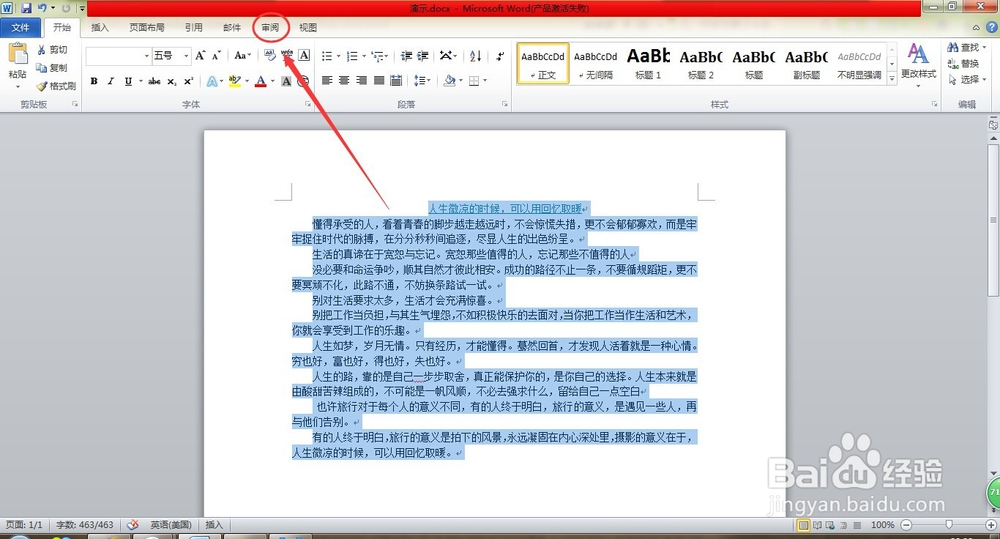Click the Enclose Characters icon

304,81
